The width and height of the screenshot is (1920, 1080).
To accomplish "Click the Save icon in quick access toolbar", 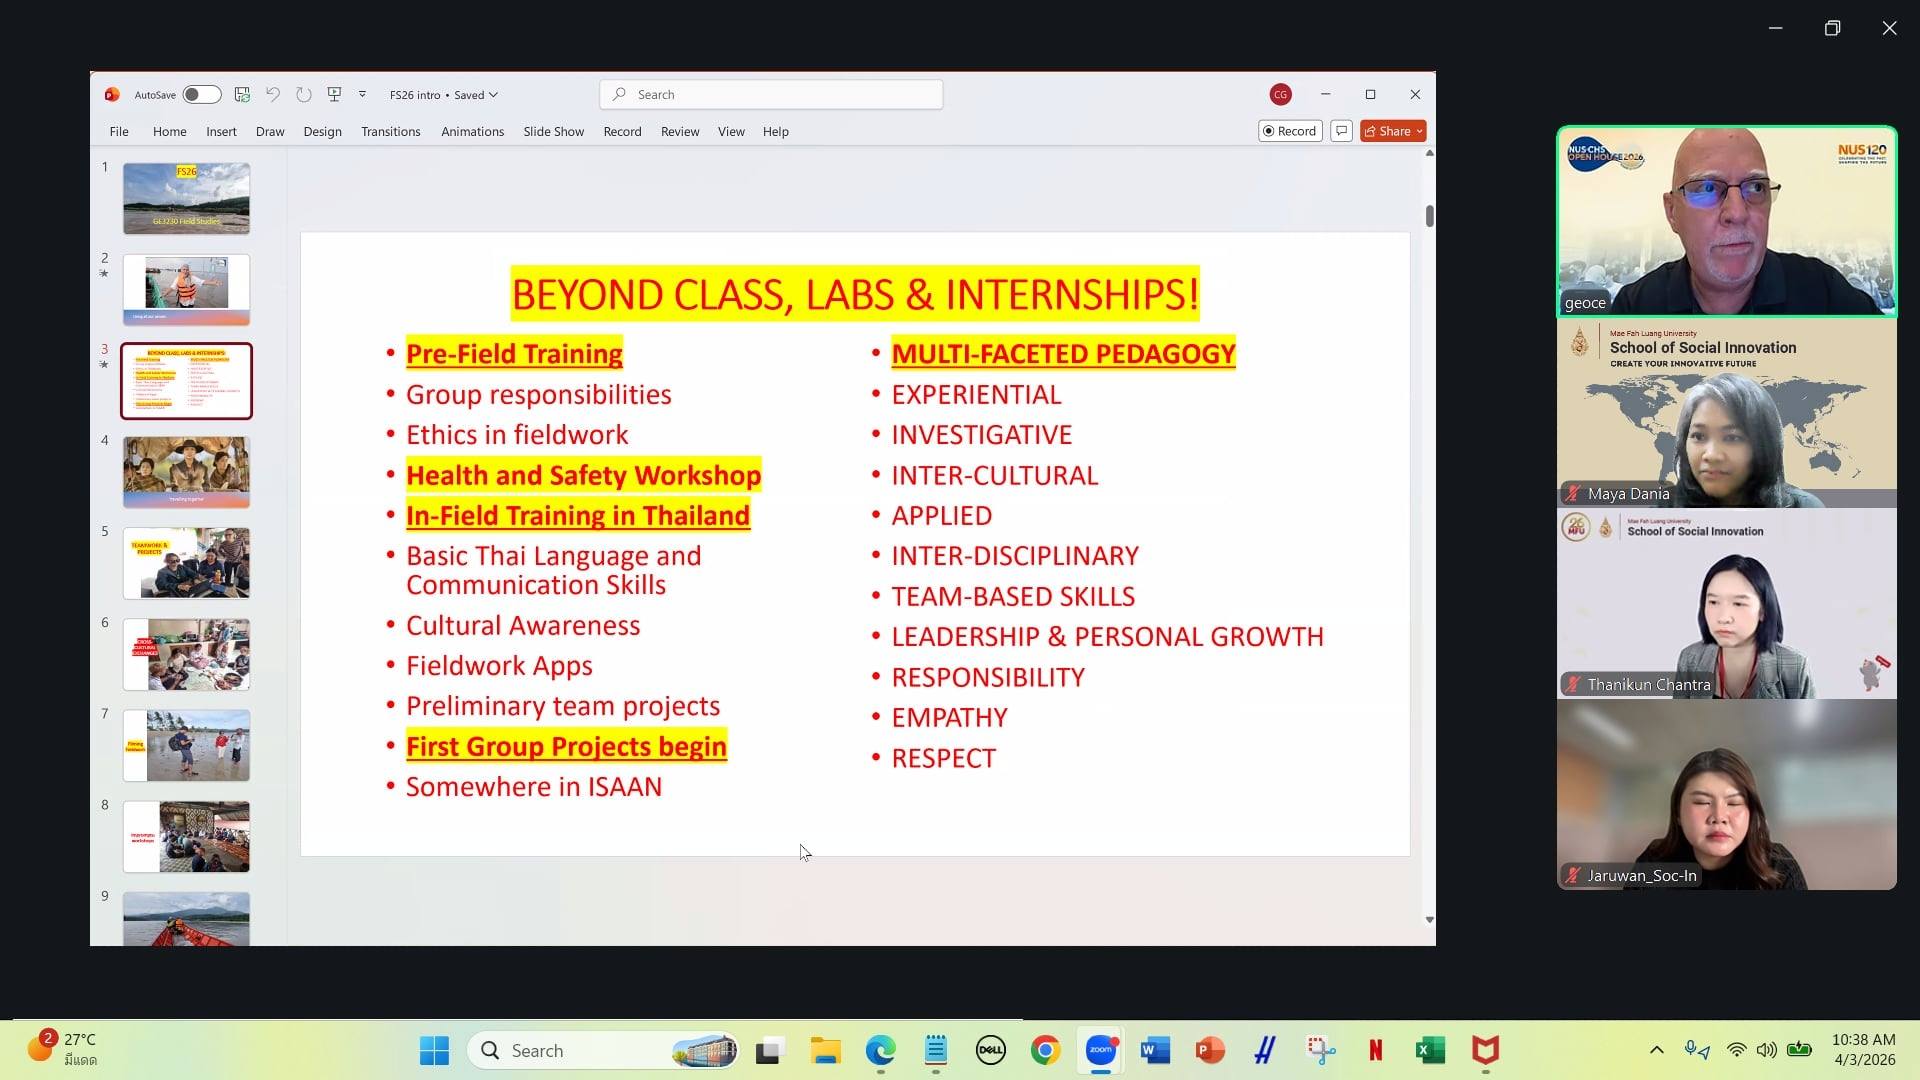I will tap(242, 94).
